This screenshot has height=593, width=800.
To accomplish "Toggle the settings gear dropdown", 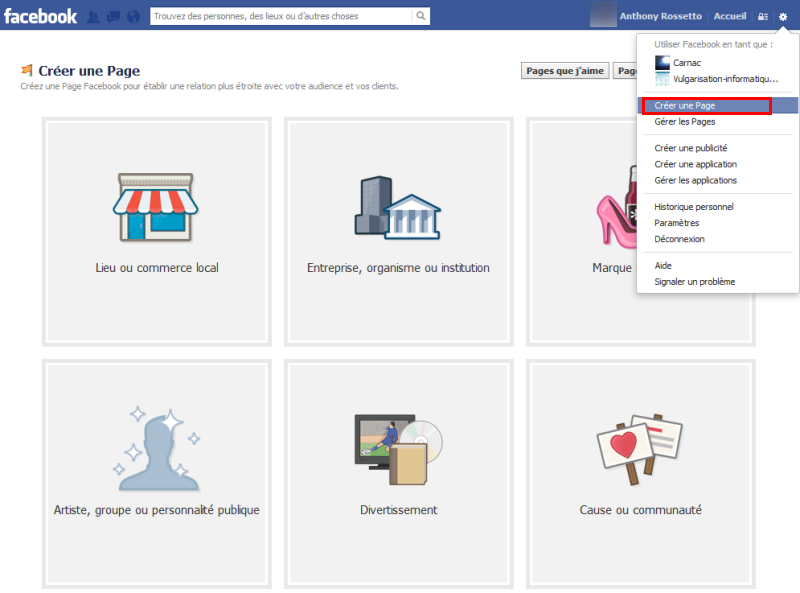I will pos(783,16).
